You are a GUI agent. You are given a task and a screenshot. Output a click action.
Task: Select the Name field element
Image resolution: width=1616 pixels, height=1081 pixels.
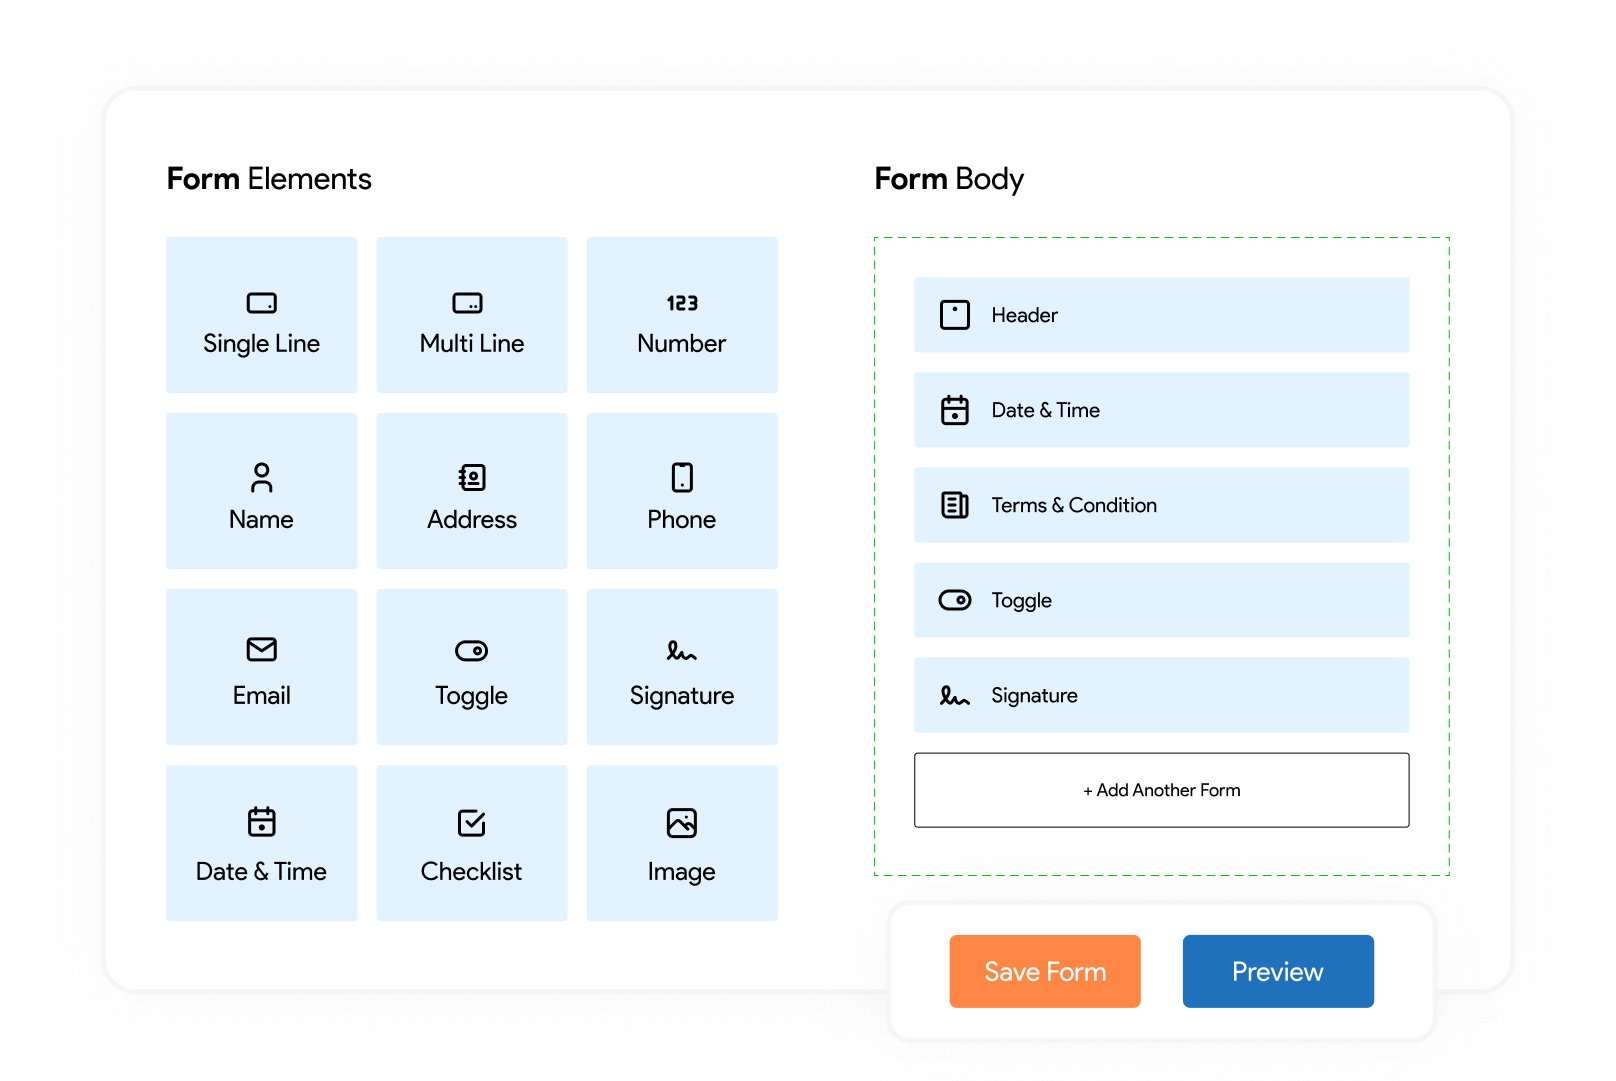coord(261,490)
